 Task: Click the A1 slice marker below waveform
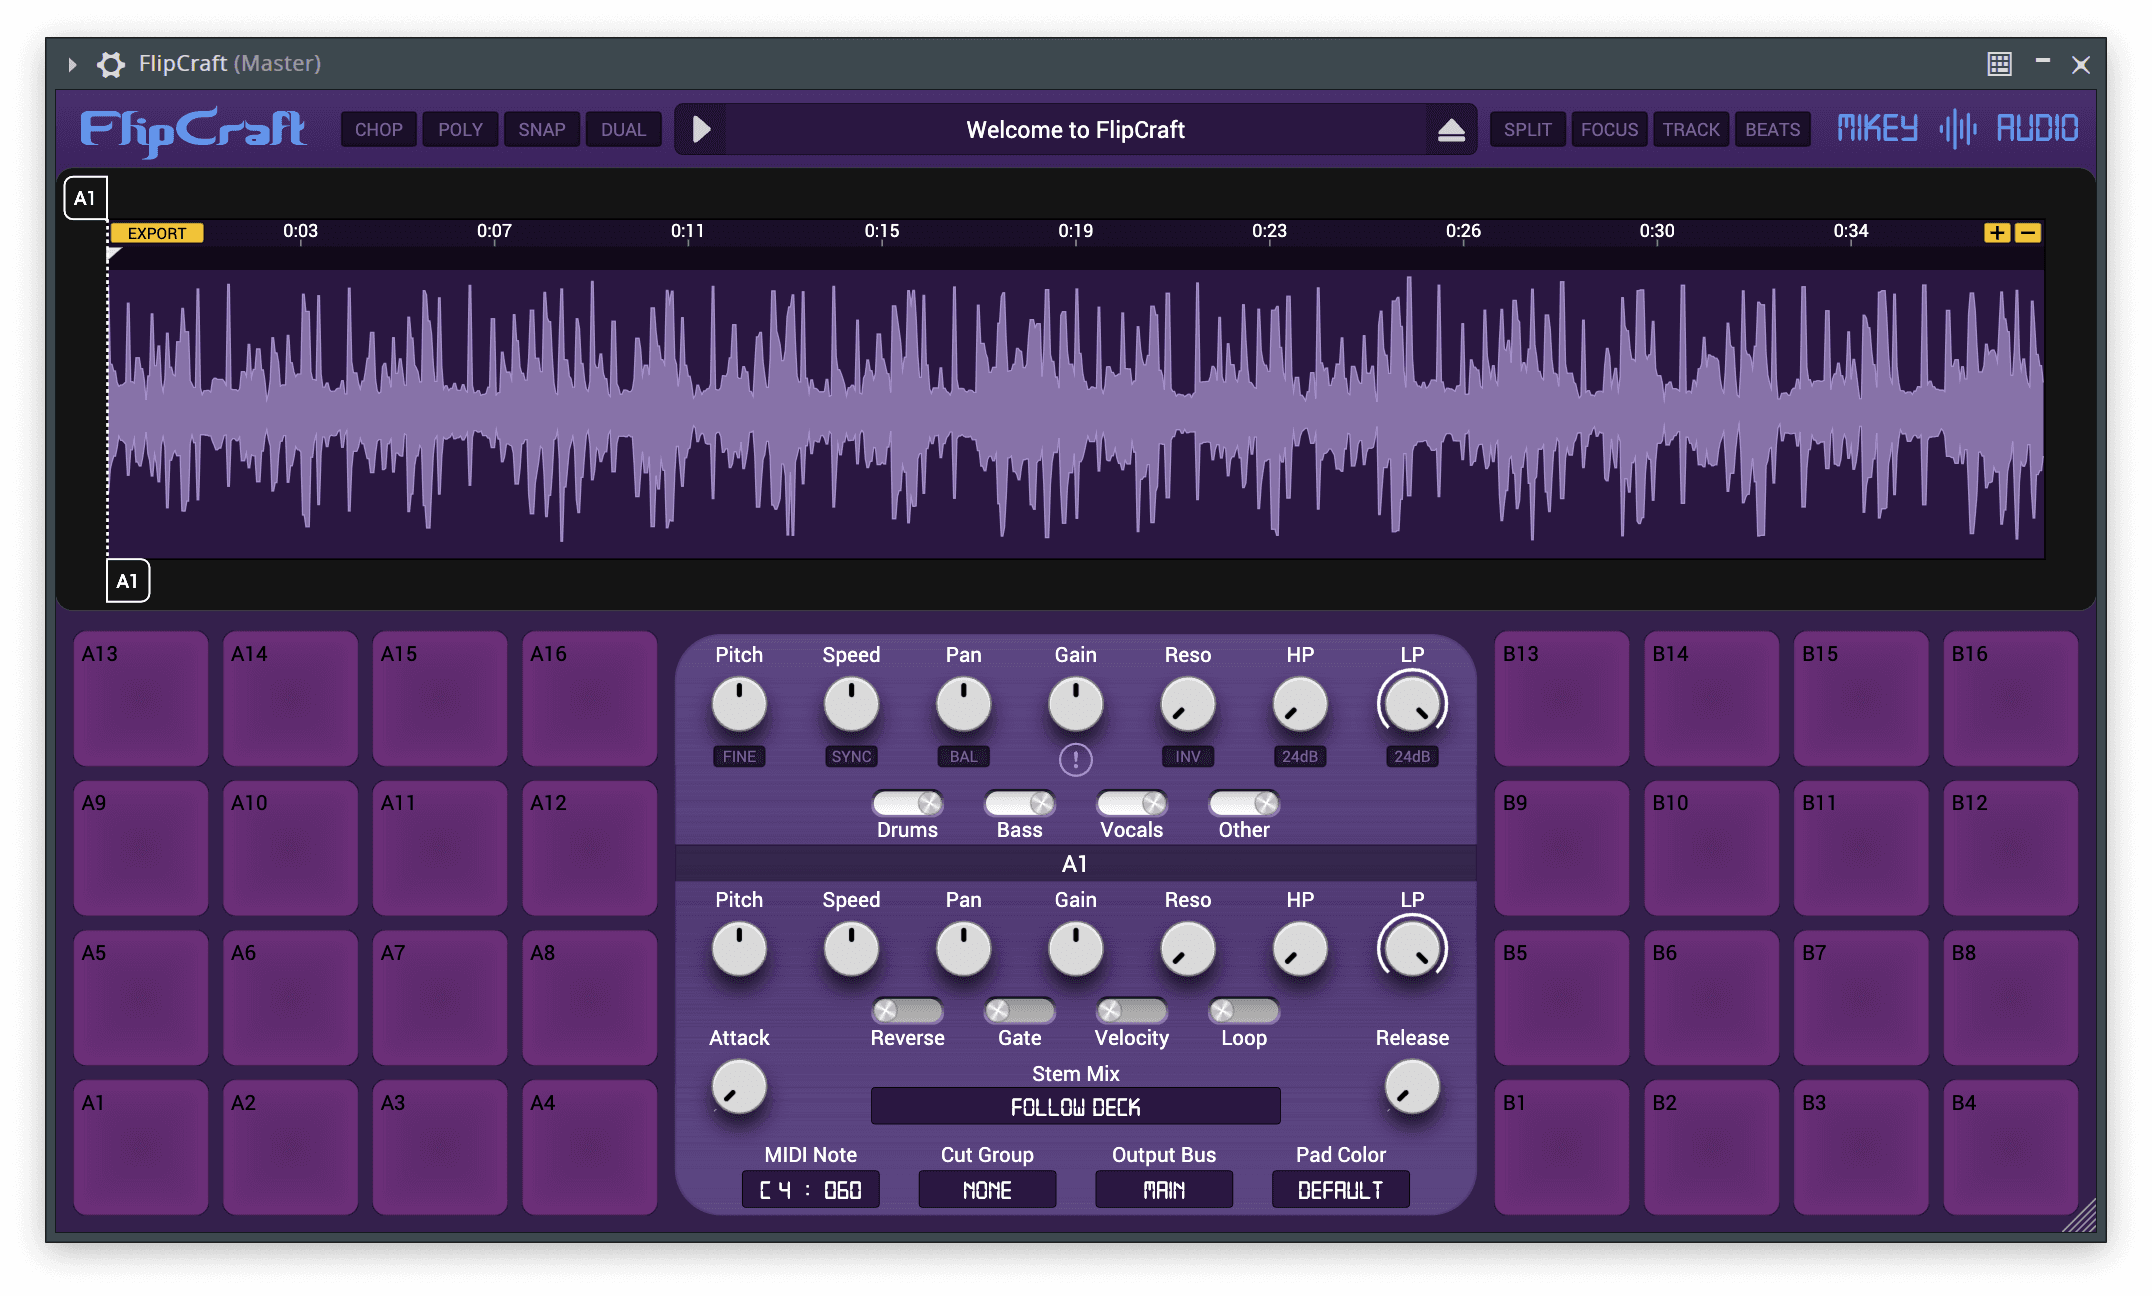128,581
